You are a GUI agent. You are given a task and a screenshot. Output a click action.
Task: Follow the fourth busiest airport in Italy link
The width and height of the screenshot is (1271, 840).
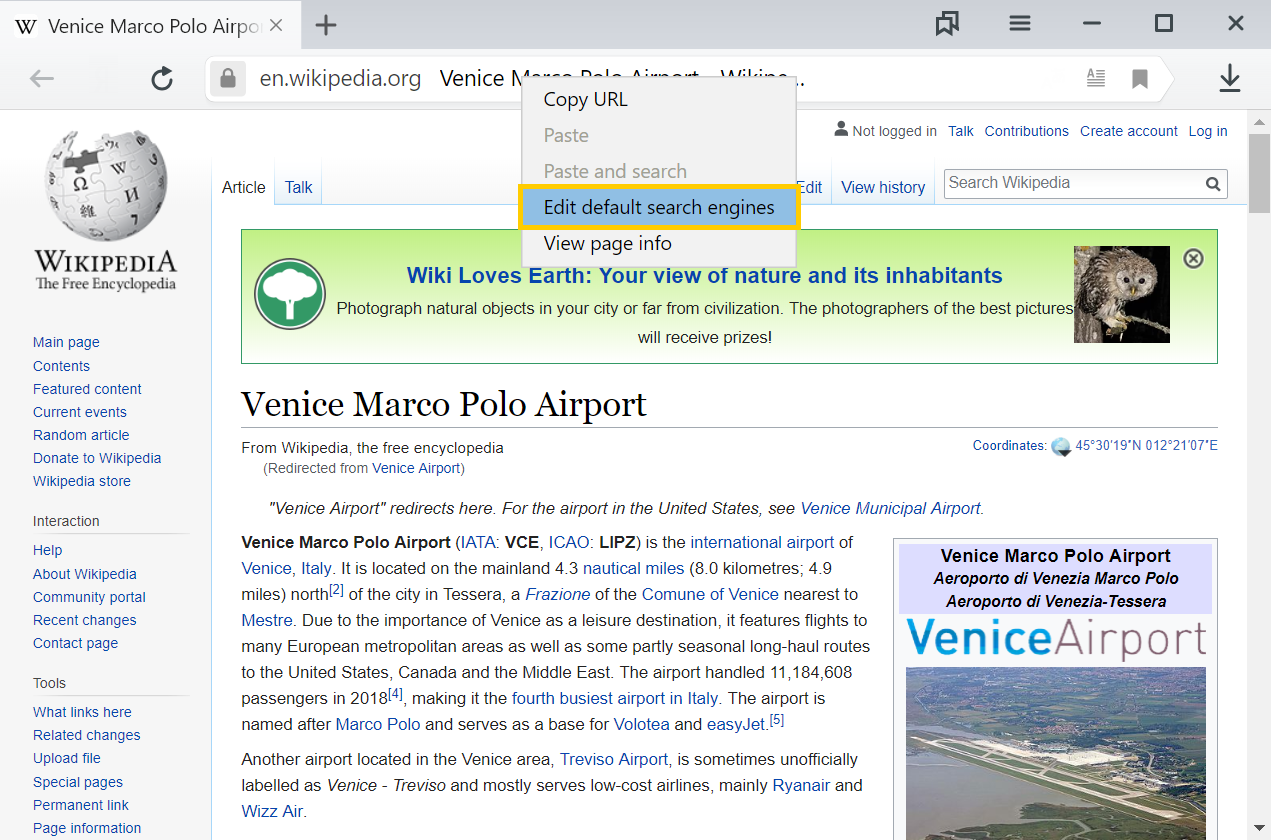click(x=615, y=698)
